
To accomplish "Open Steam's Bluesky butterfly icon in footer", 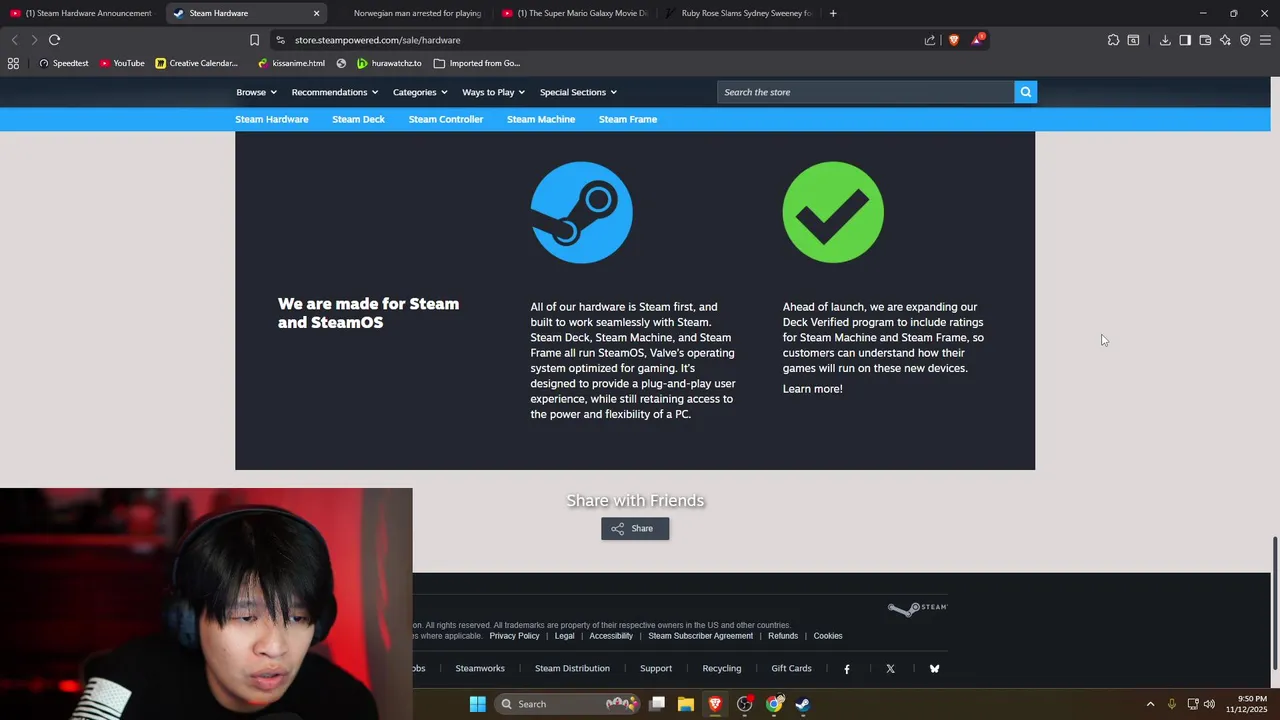I will [934, 669].
